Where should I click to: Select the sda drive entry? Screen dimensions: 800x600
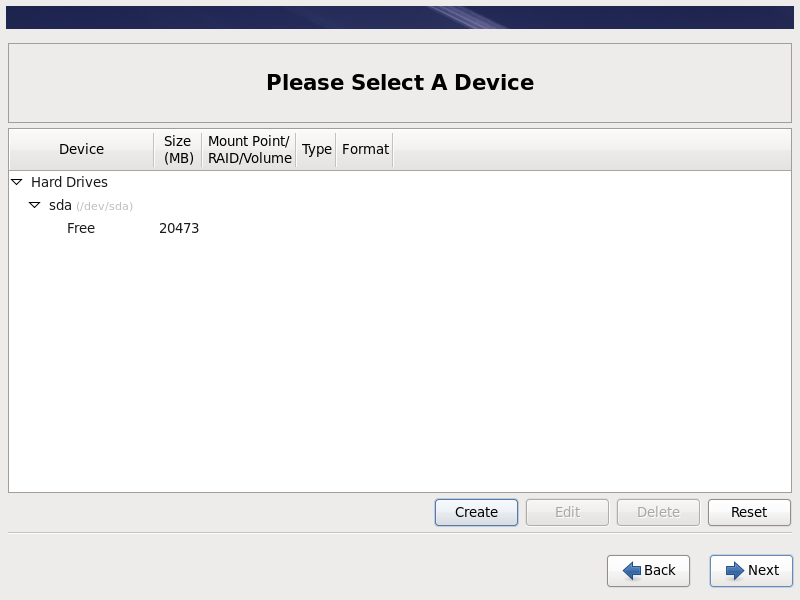[60, 205]
